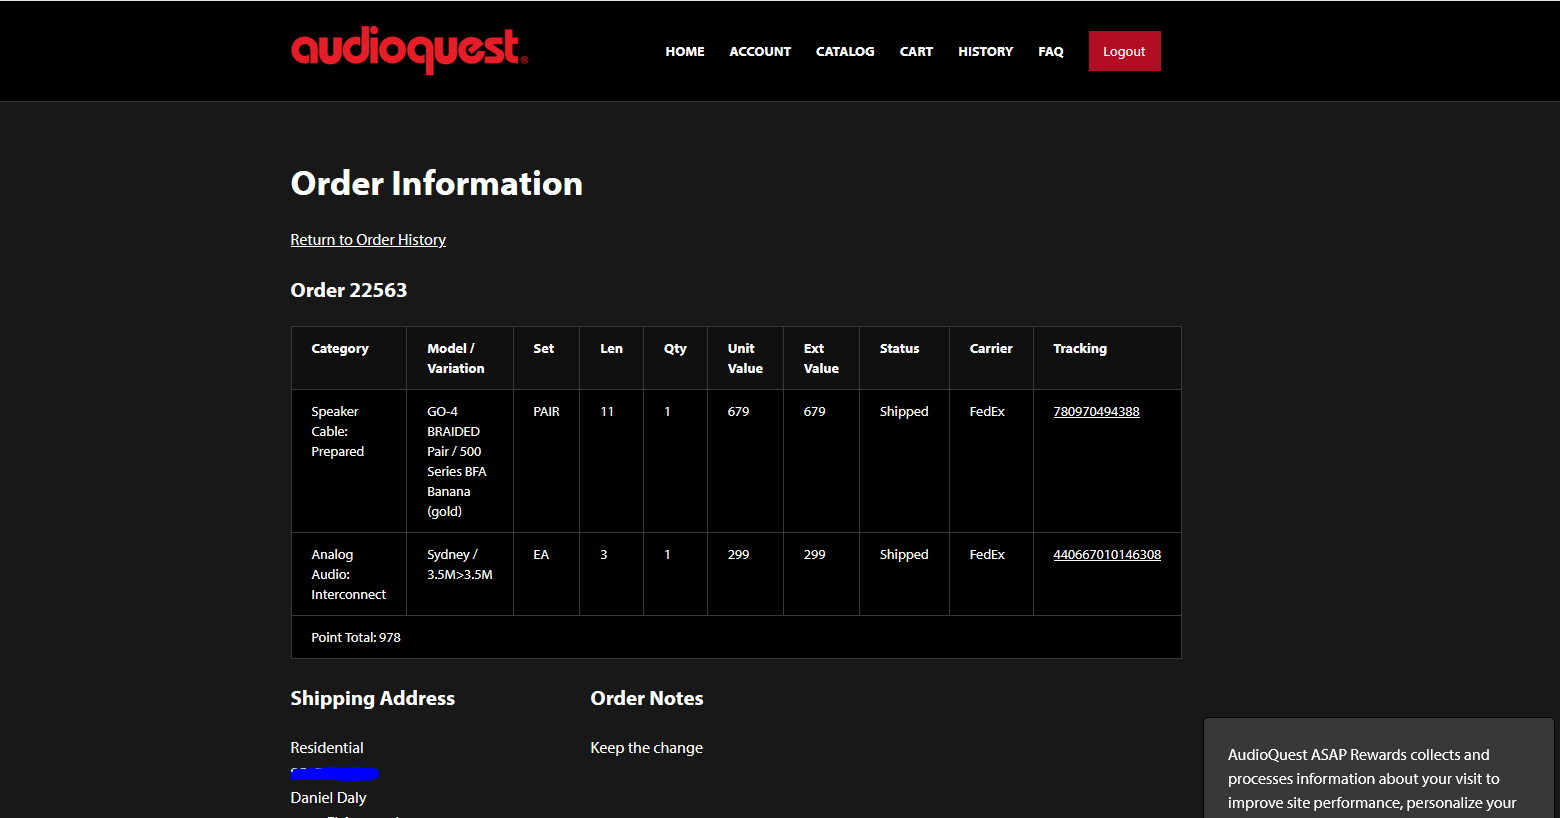1560x818 pixels.
Task: Click Shipped status in the Sydney row
Action: pos(904,555)
